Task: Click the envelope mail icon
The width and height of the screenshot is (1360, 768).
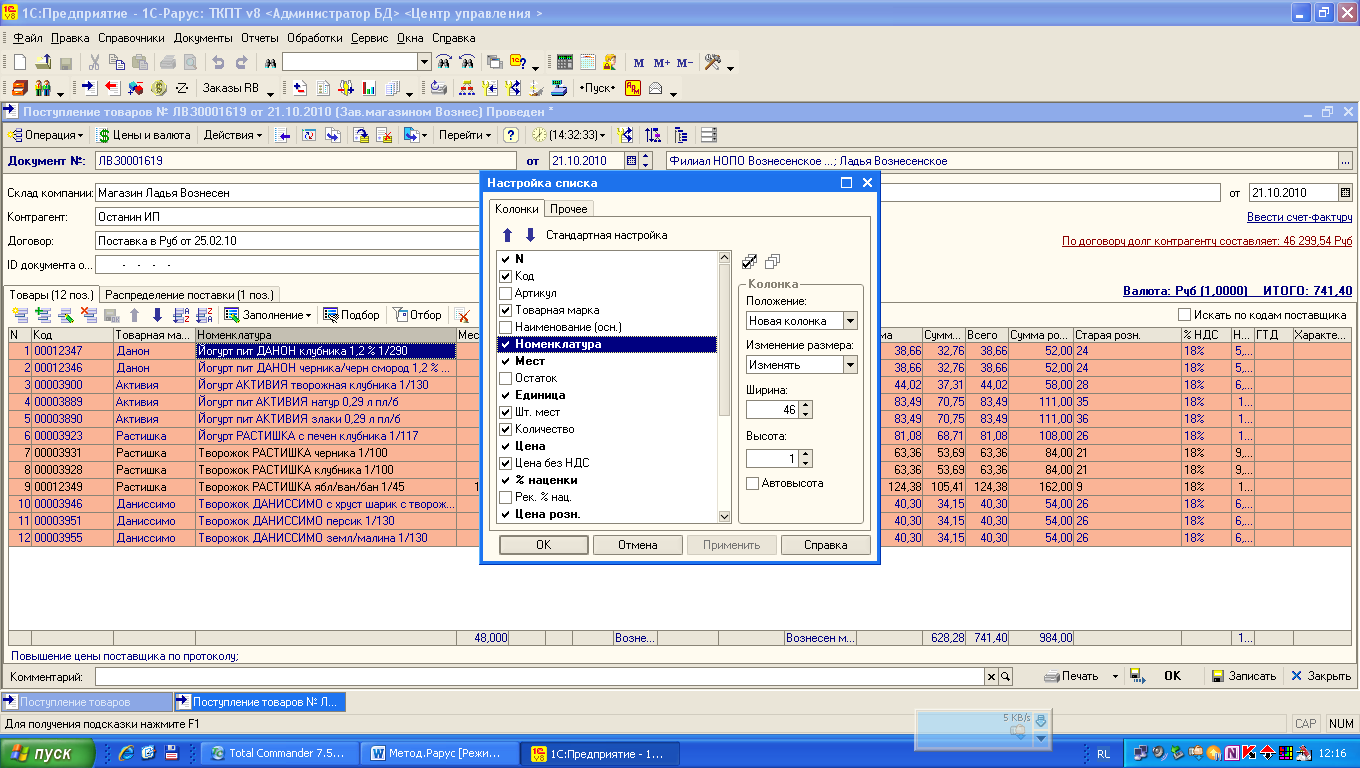Action: [656, 88]
